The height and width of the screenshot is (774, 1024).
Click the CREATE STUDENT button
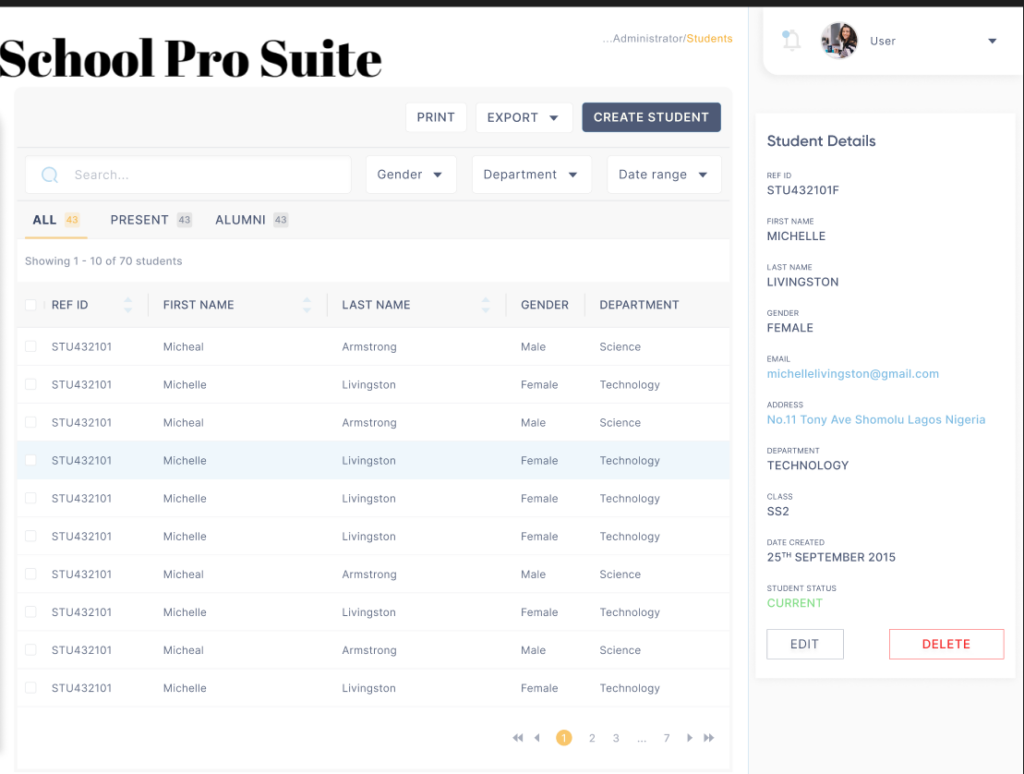pyautogui.click(x=651, y=117)
